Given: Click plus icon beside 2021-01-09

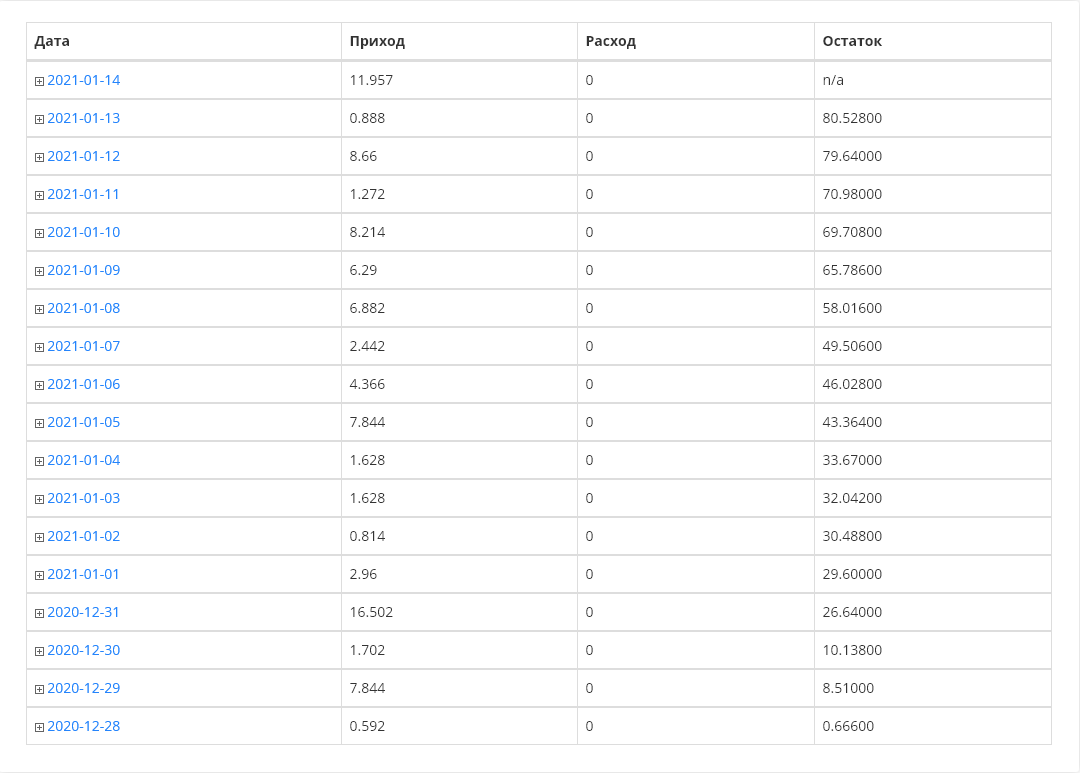Looking at the screenshot, I should [x=39, y=271].
